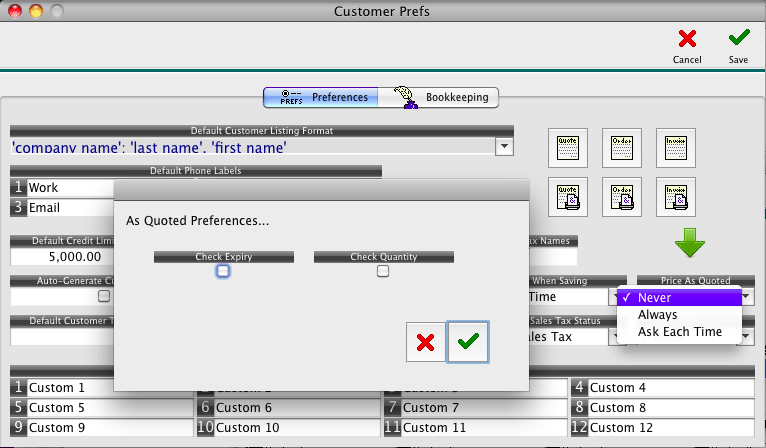Click the Custom 4 field
The width and height of the screenshot is (766, 448).
[x=672, y=387]
